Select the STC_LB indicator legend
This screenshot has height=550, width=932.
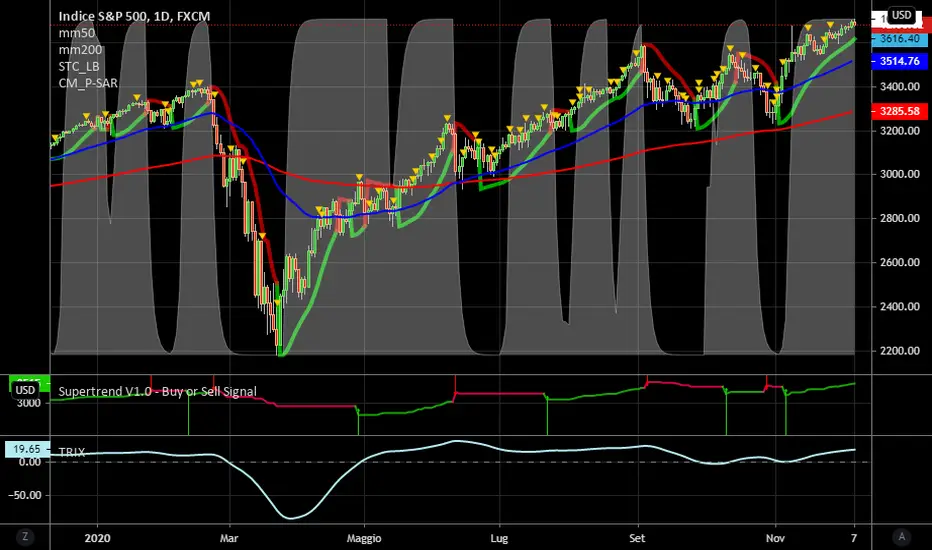[x=79, y=67]
